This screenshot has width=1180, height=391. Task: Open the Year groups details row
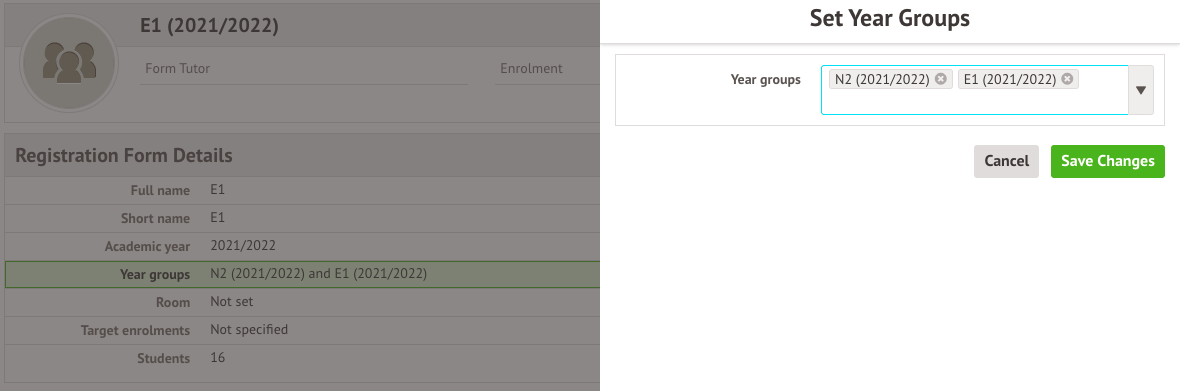(x=303, y=274)
